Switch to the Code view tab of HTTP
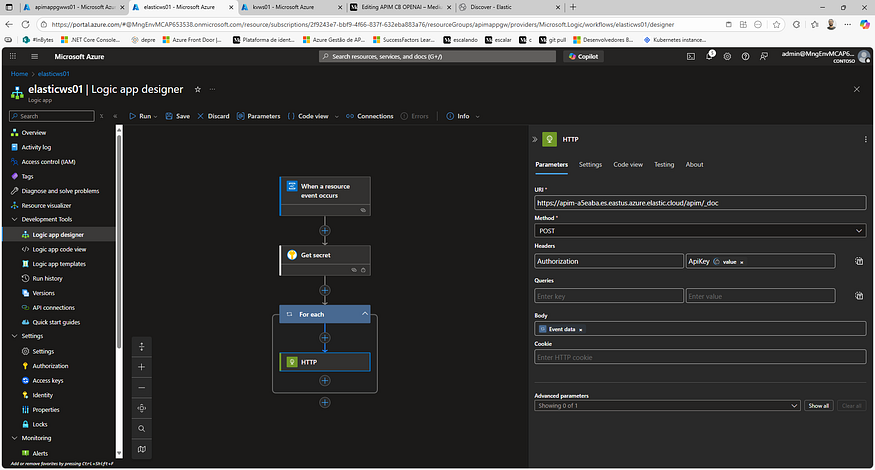The image size is (875, 470). point(628,165)
